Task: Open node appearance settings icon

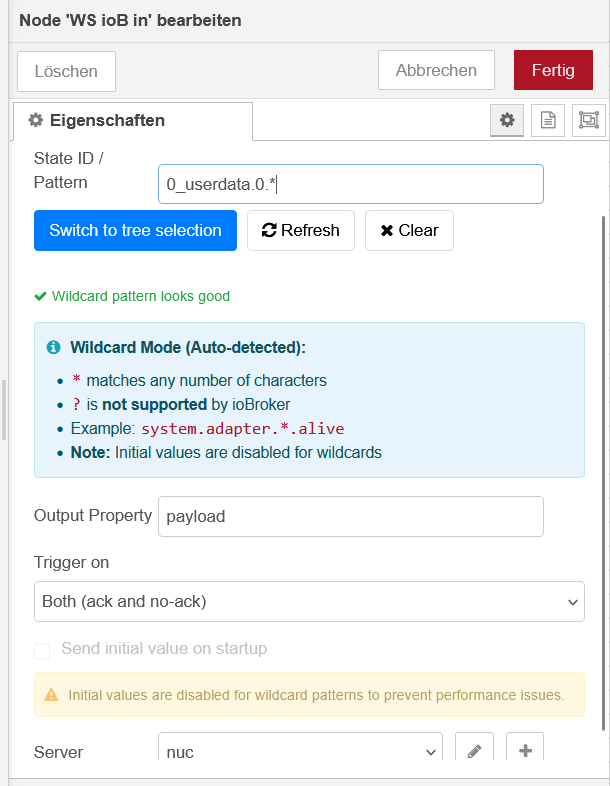Action: tap(589, 120)
